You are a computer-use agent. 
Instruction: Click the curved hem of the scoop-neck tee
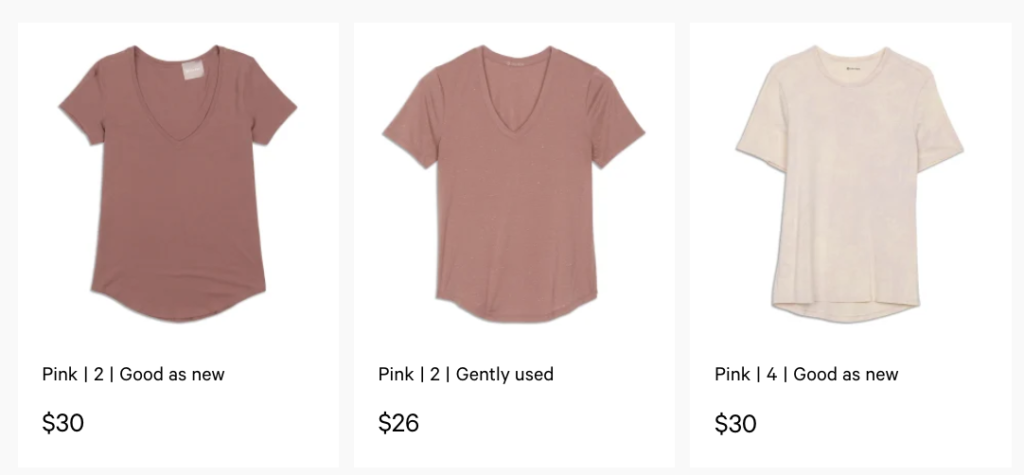click(x=178, y=313)
